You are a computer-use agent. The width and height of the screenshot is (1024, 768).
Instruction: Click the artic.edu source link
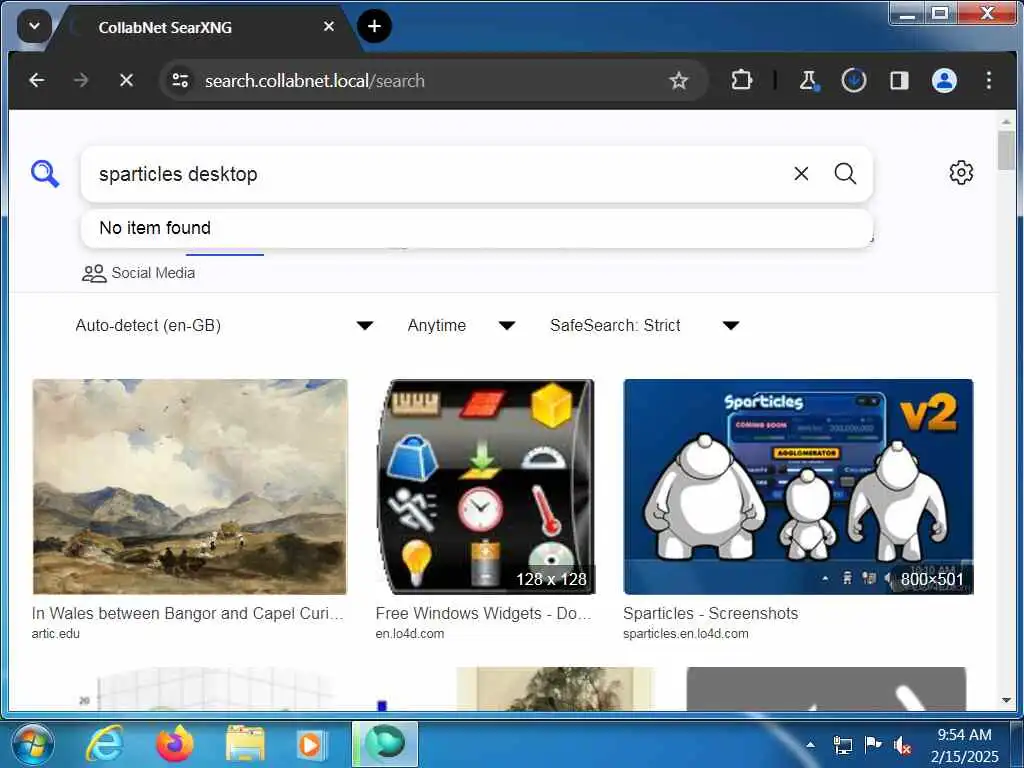pos(56,633)
